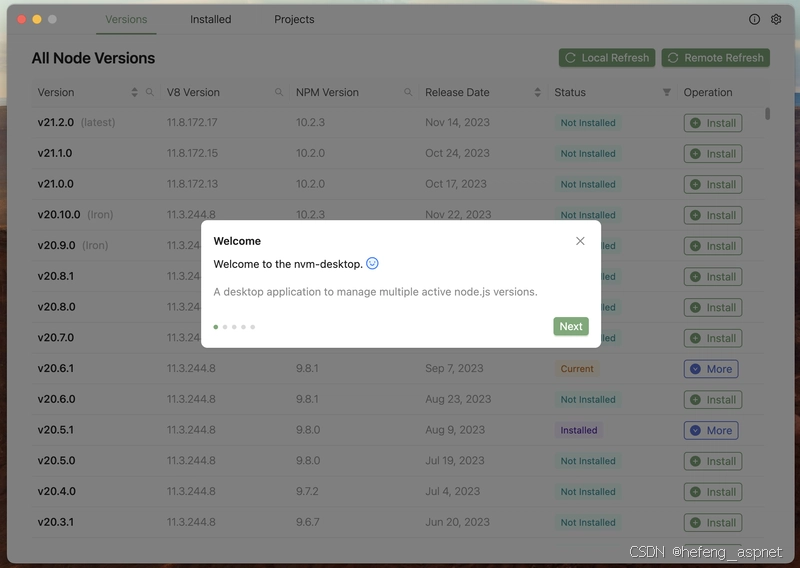Viewport: 800px width, 568px height.
Task: Search icon in NPM Version header
Action: tap(408, 92)
